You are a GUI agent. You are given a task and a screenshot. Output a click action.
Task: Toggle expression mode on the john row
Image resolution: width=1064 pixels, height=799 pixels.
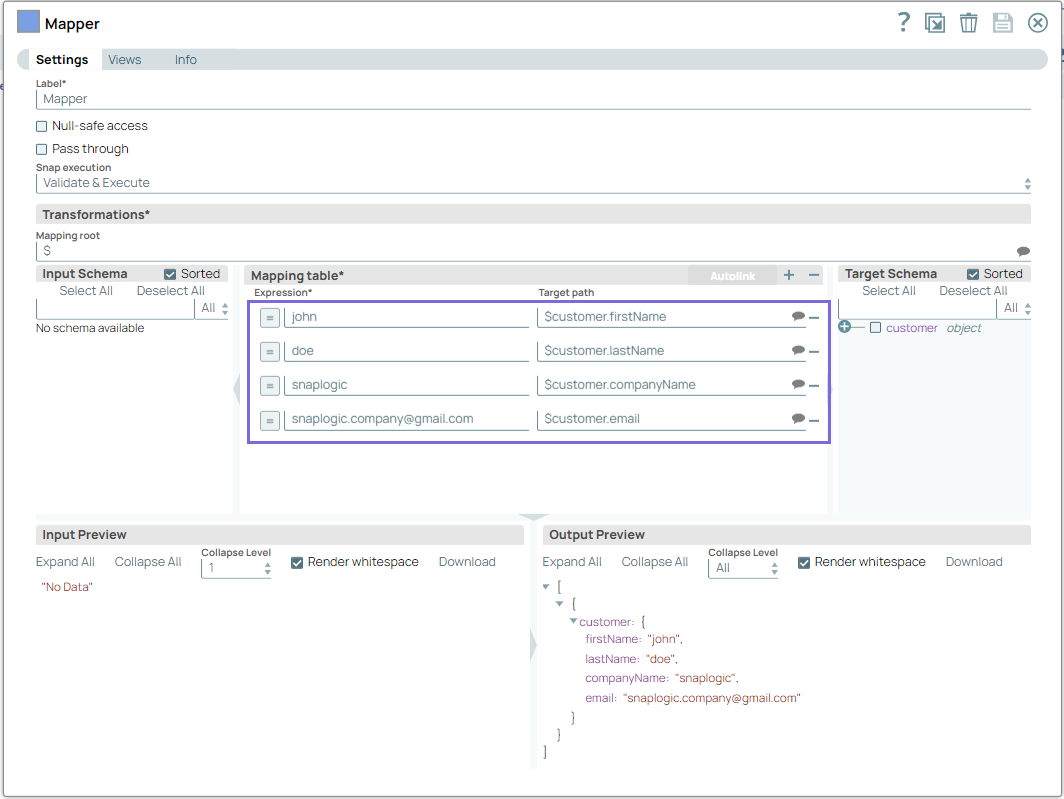pos(268,317)
